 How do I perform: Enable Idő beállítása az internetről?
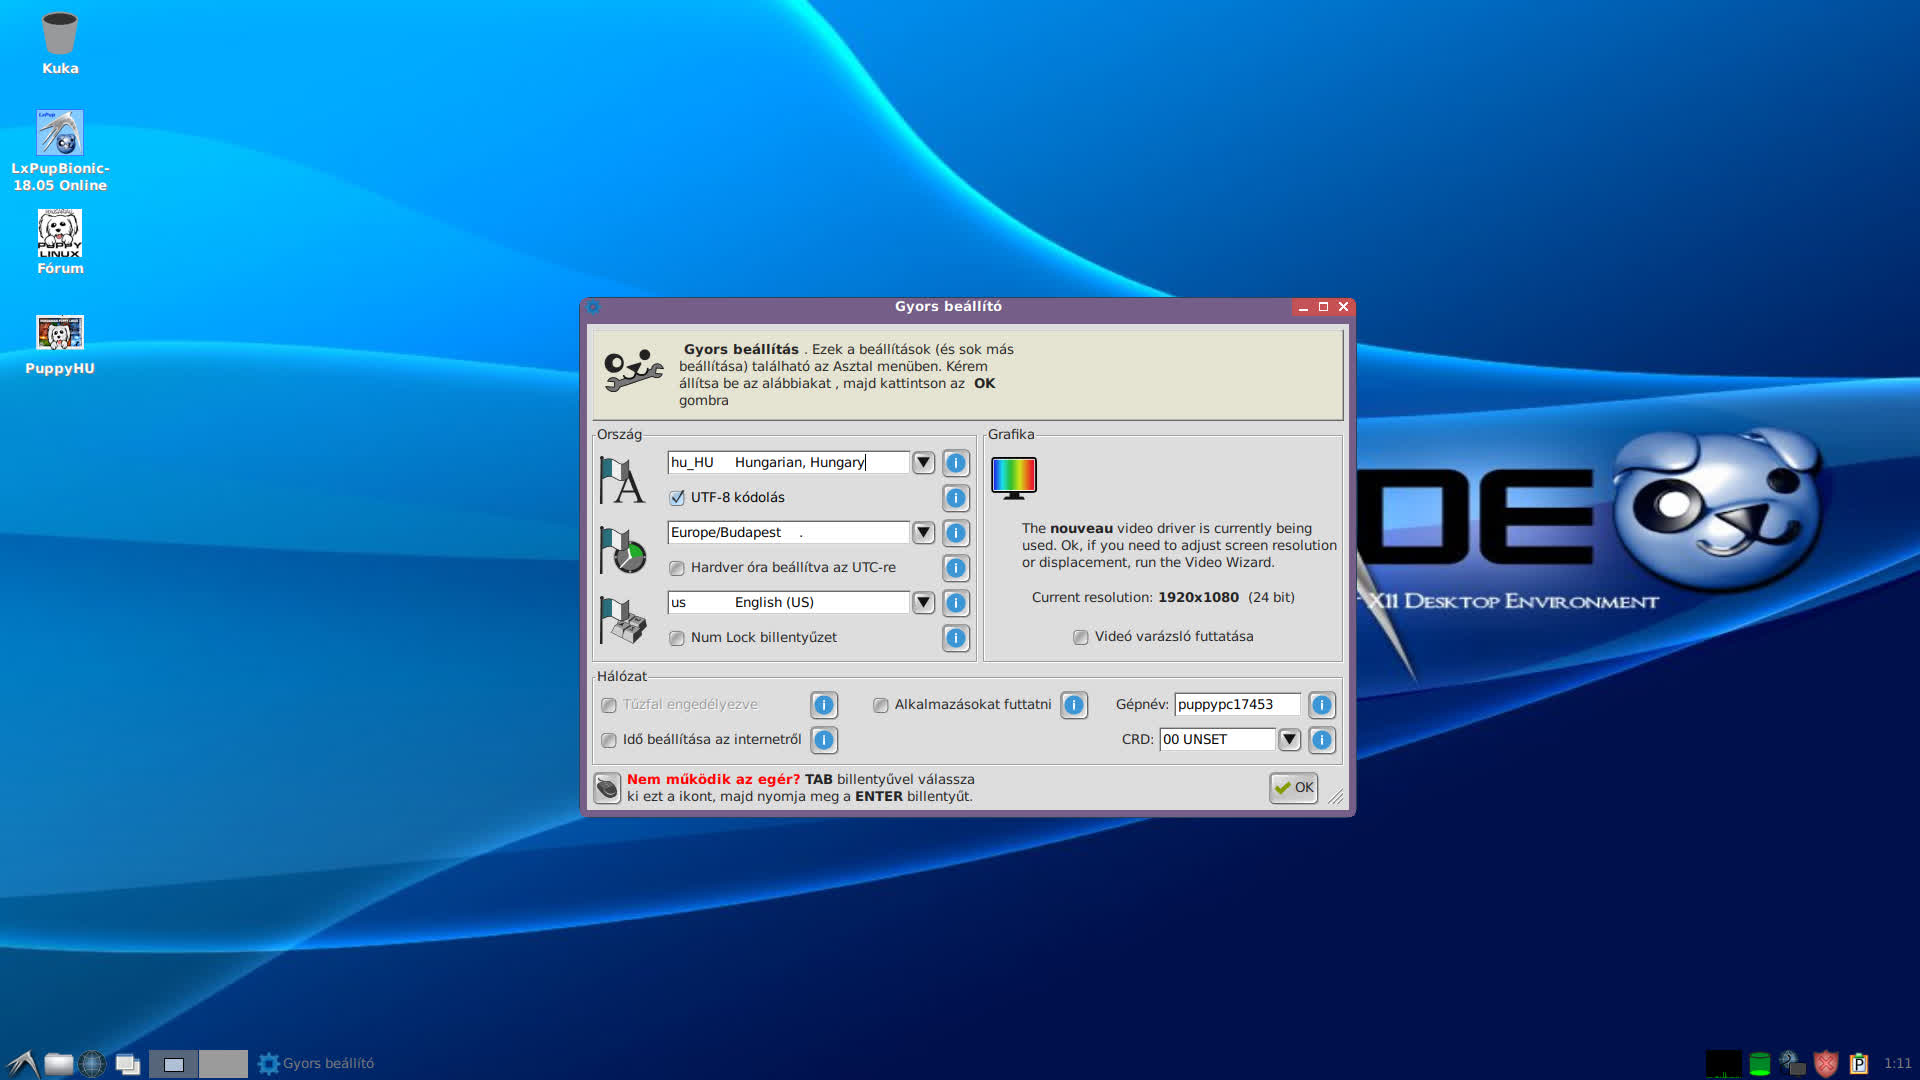(609, 740)
